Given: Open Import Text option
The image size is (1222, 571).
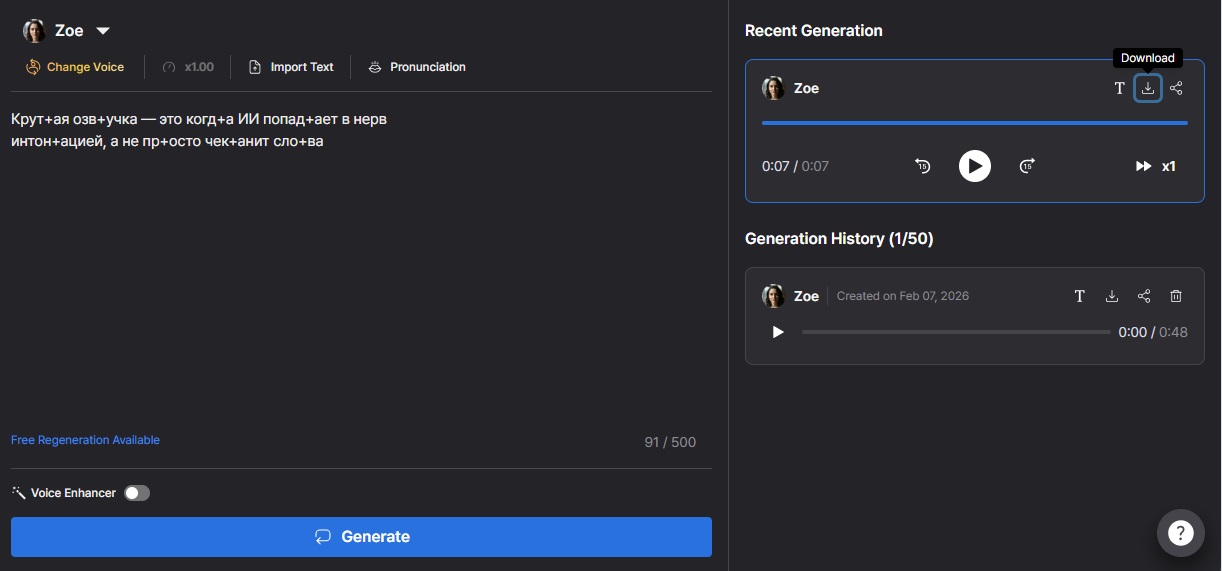Looking at the screenshot, I should click(x=291, y=67).
